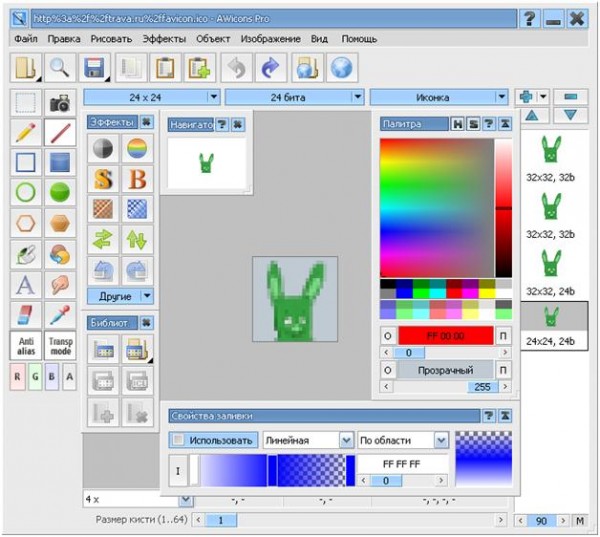Toggle Transp mode
The height and width of the screenshot is (537, 600).
[60, 346]
